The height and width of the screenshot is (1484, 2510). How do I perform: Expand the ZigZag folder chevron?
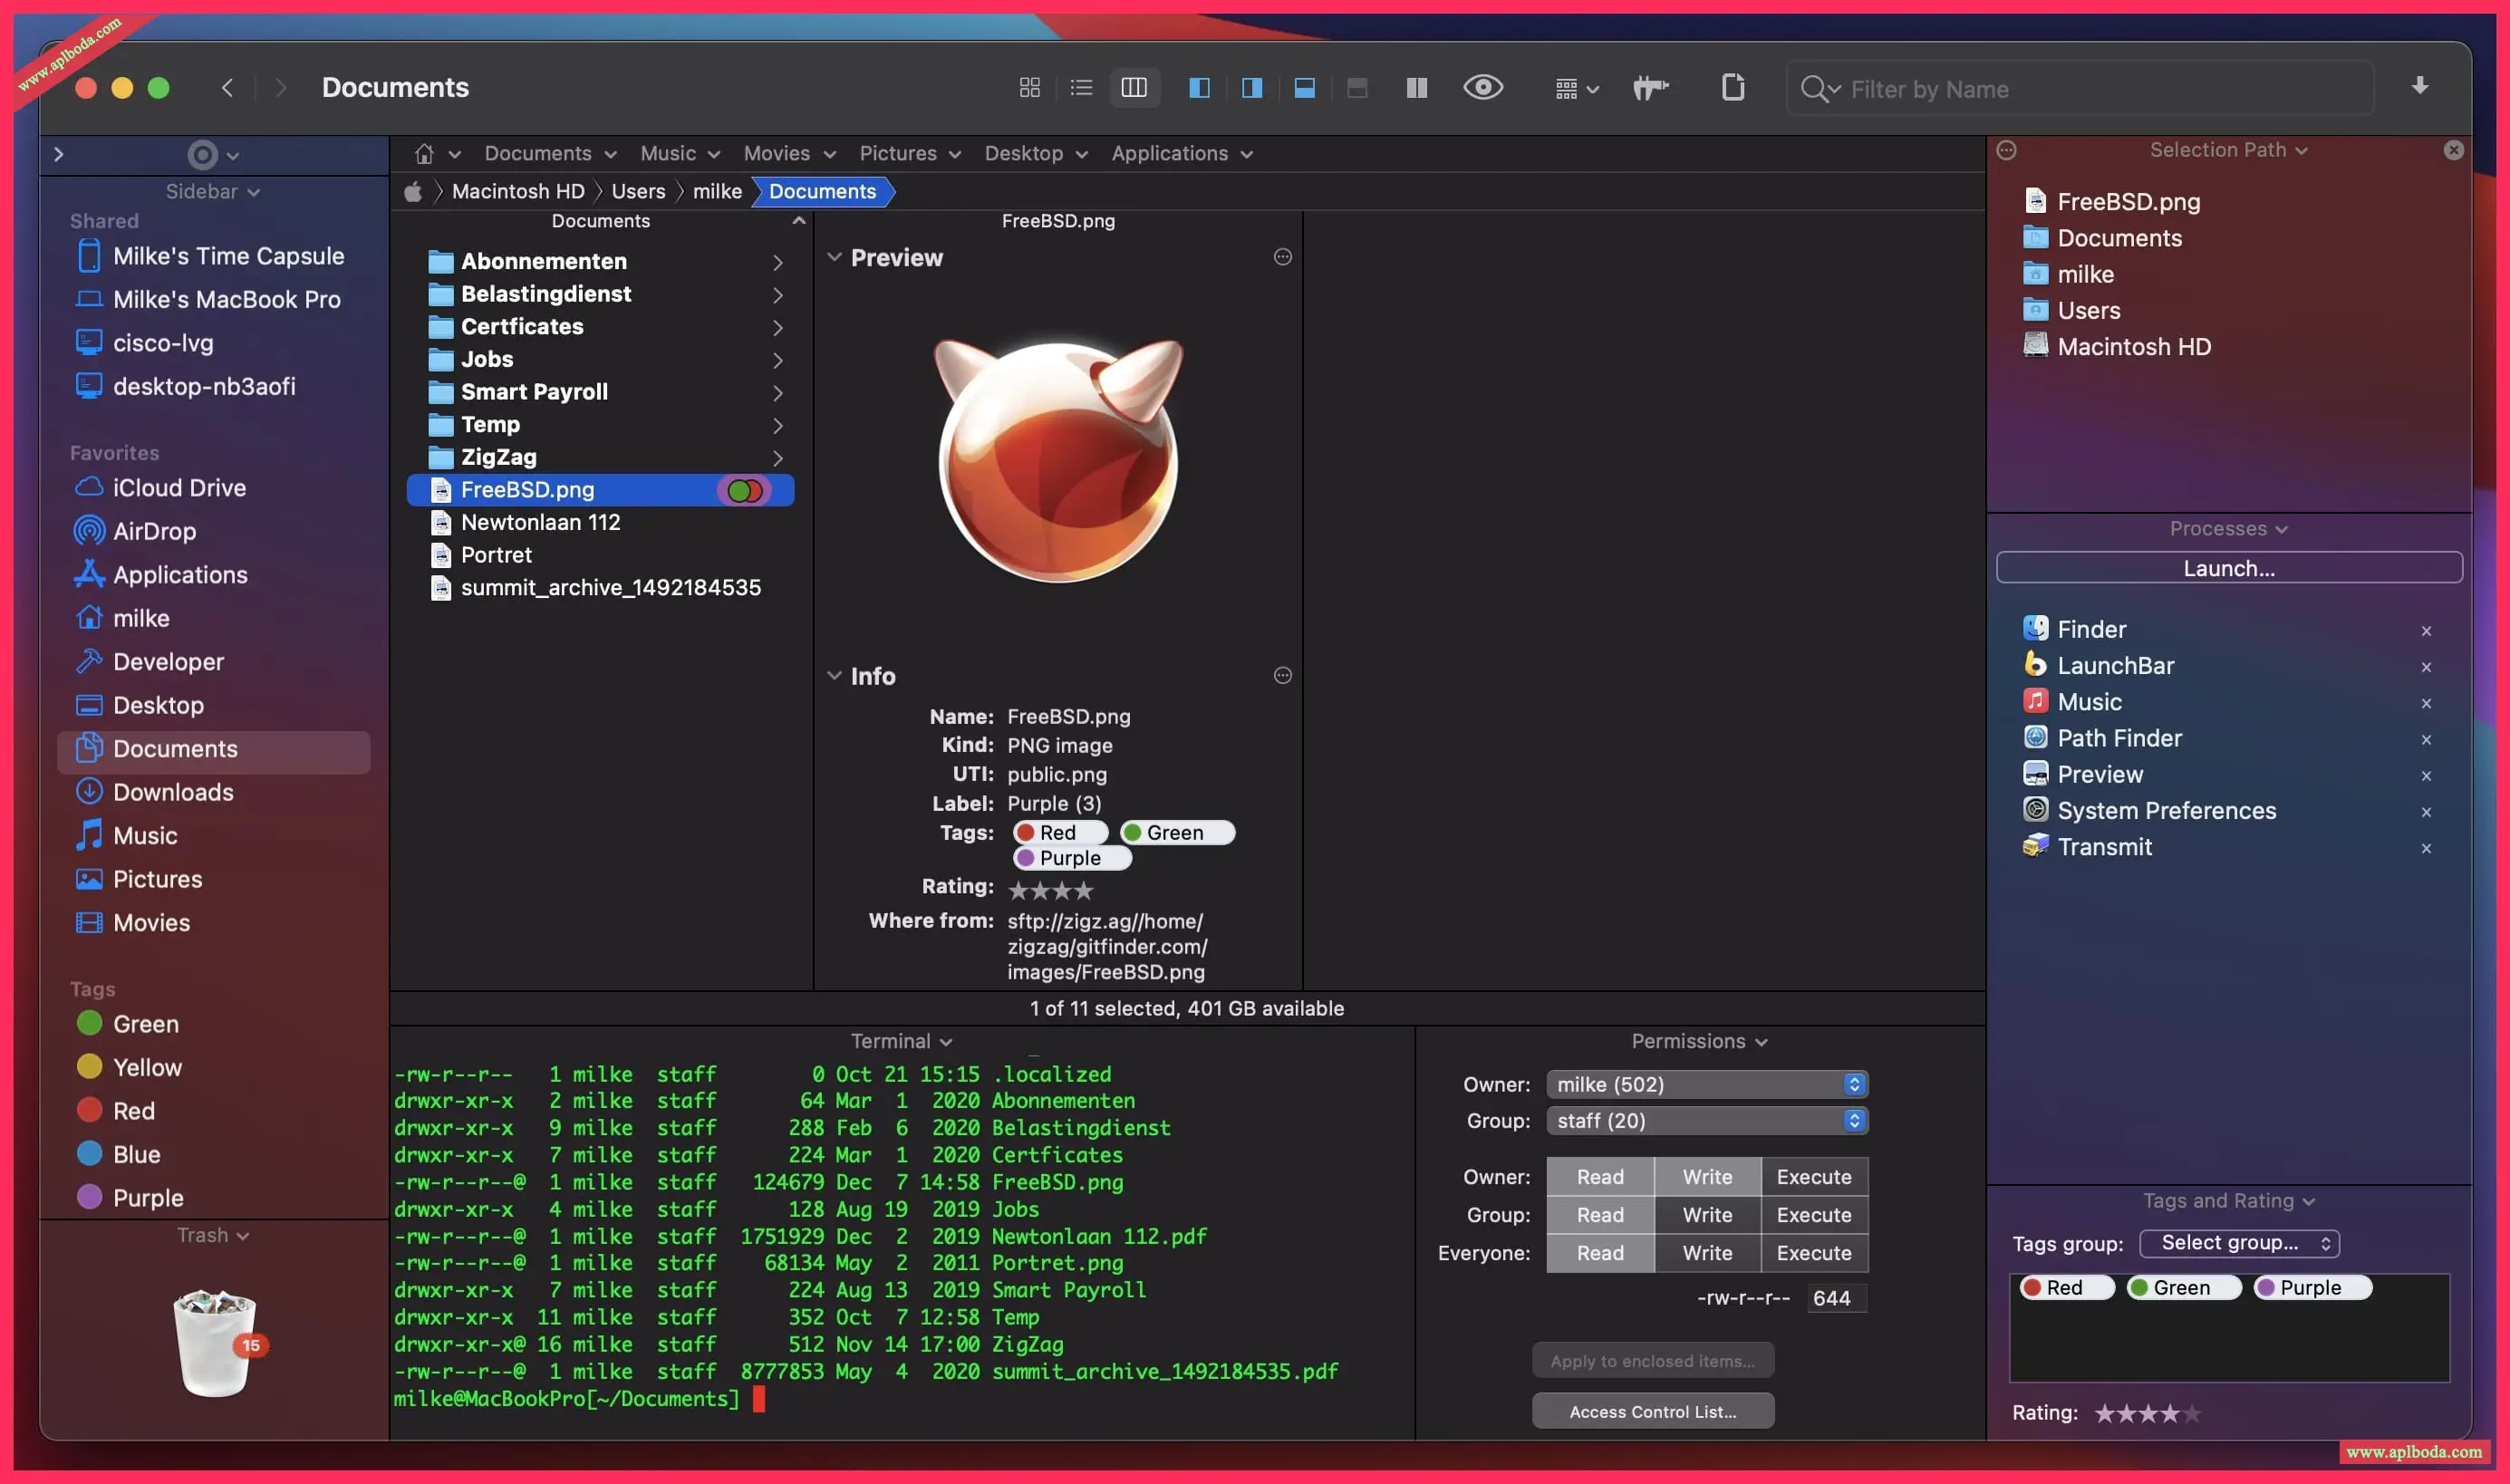click(x=777, y=458)
